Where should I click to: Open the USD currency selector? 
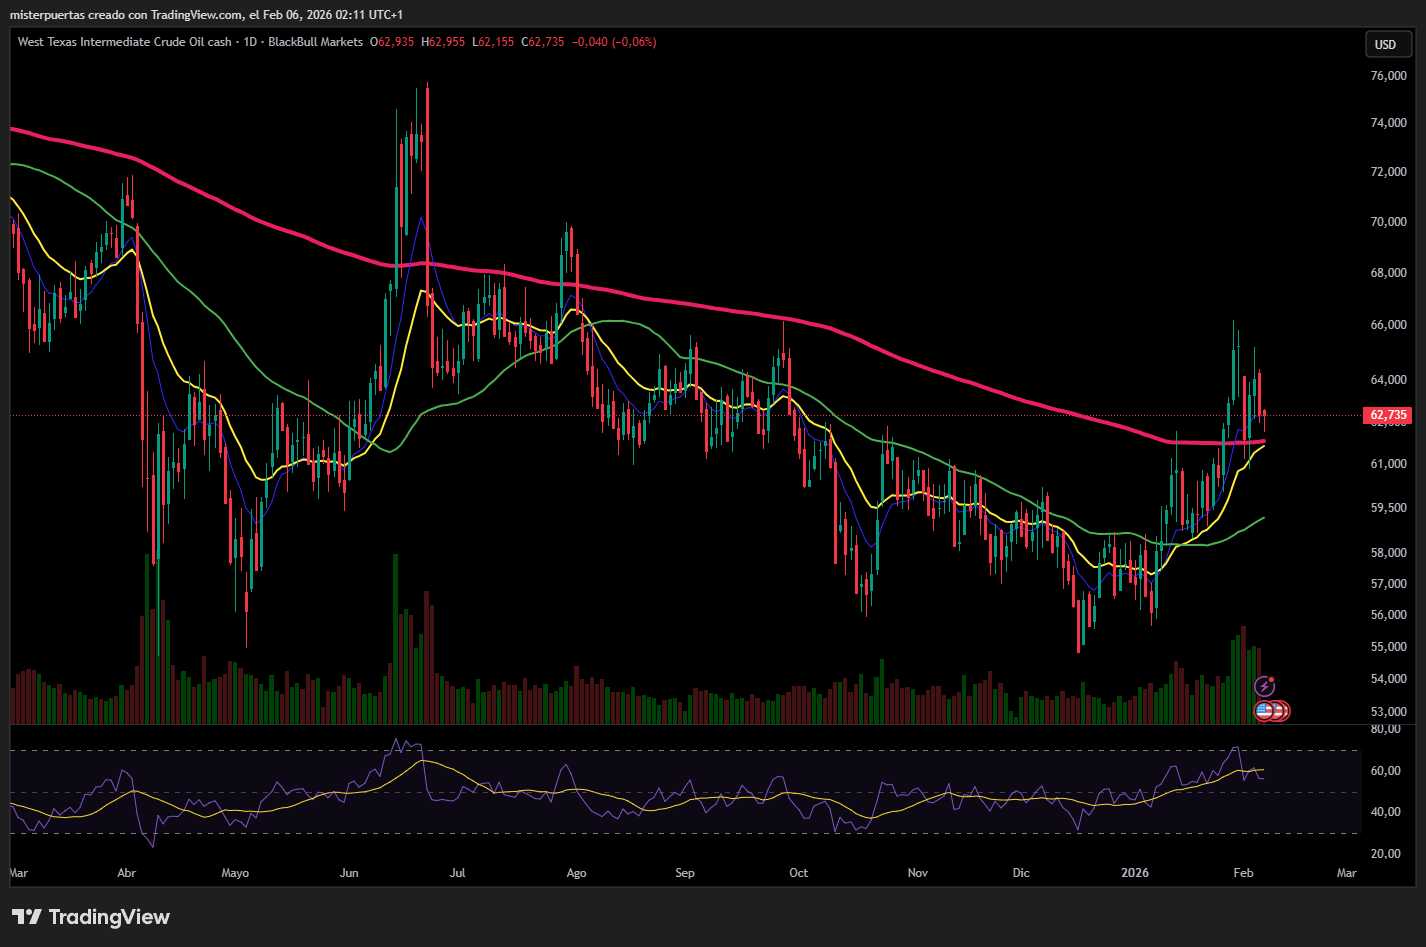1389,44
